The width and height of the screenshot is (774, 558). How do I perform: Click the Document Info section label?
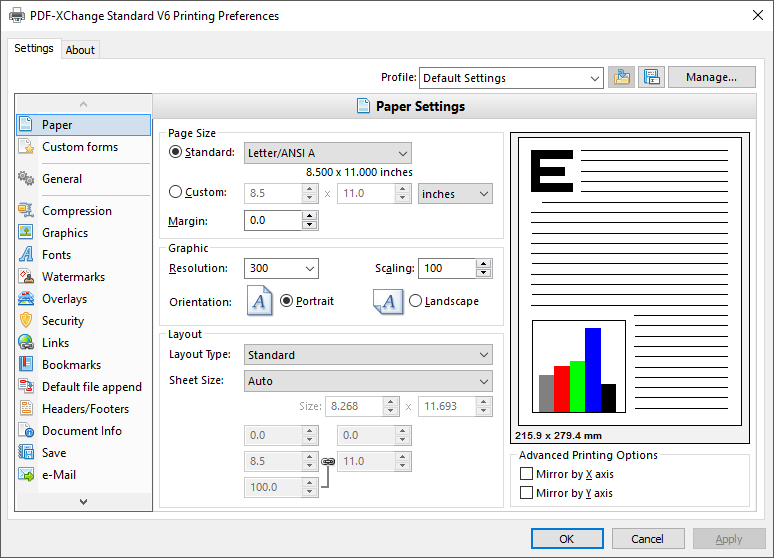(82, 431)
